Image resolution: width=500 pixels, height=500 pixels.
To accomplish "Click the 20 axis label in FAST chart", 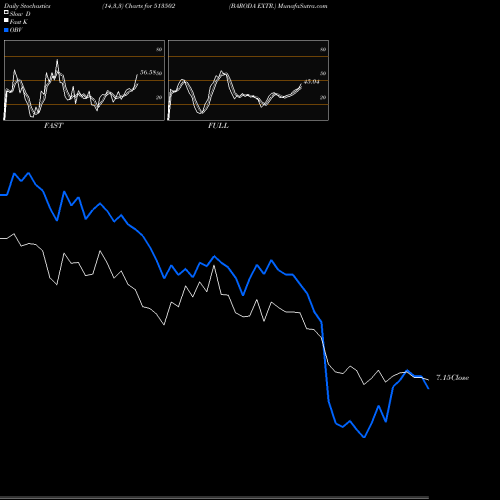I will pyautogui.click(x=159, y=98).
